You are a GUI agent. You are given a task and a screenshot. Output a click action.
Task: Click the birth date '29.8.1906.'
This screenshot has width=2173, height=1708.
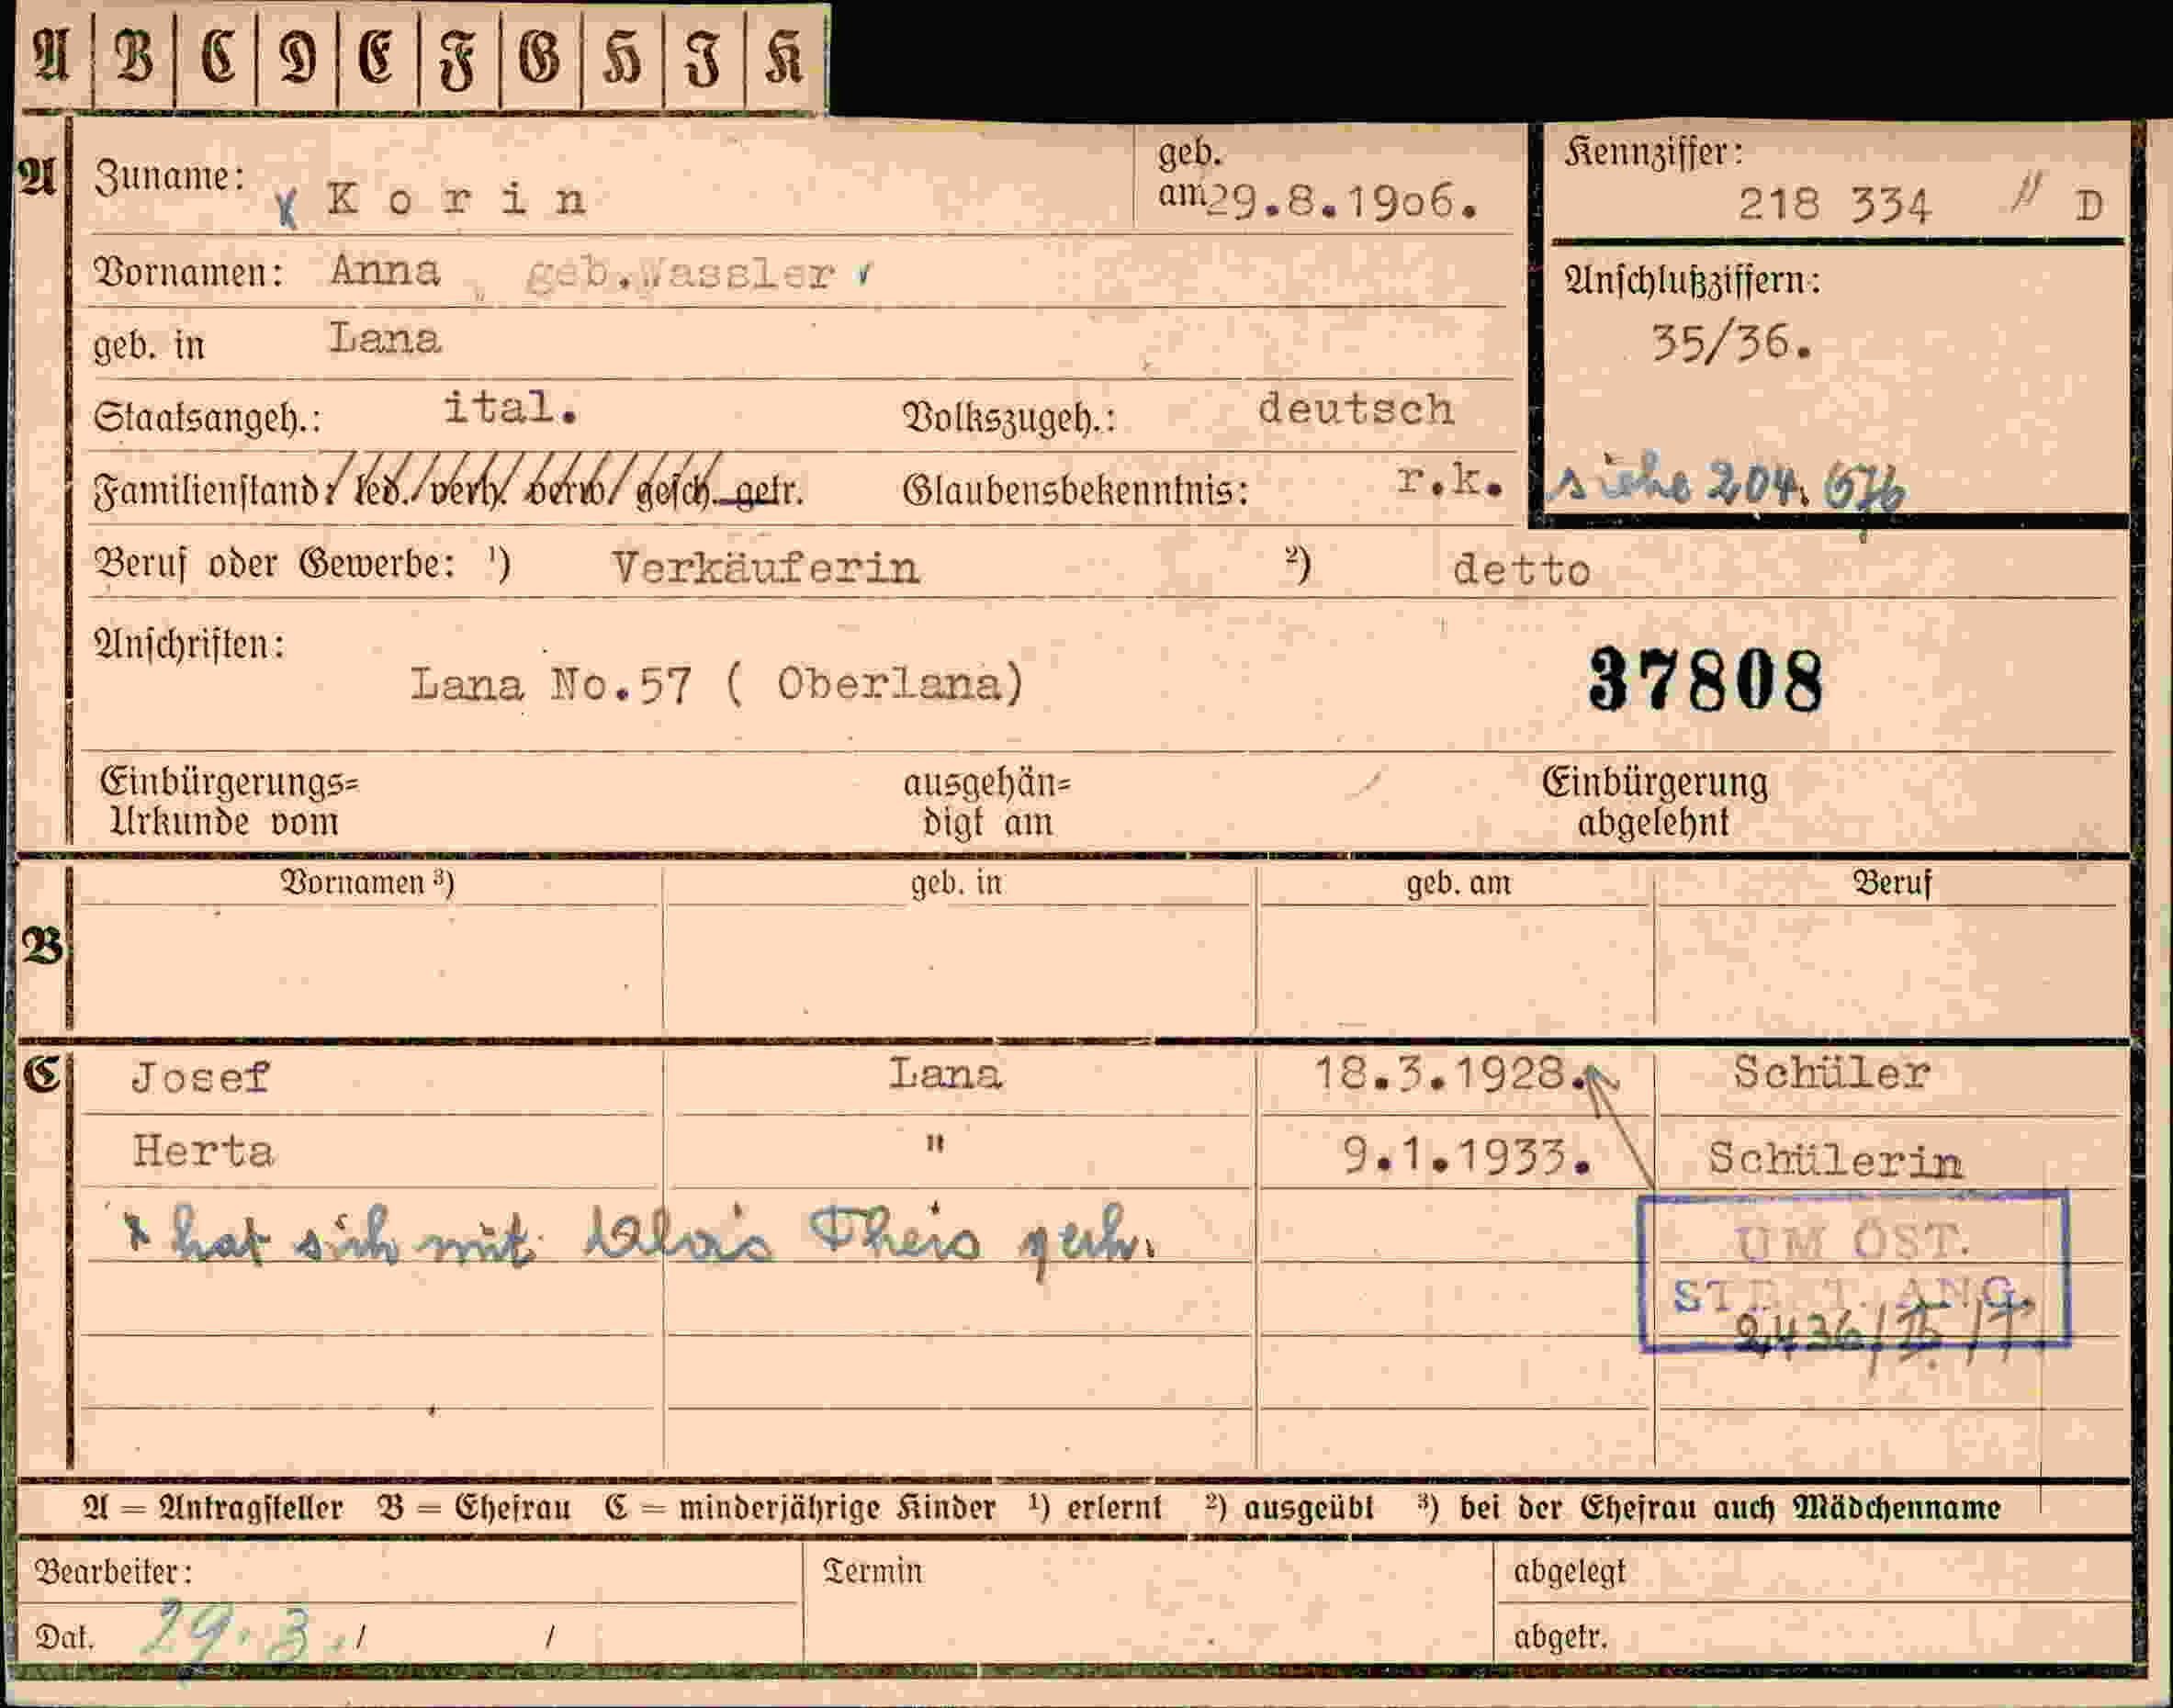pyautogui.click(x=1343, y=203)
